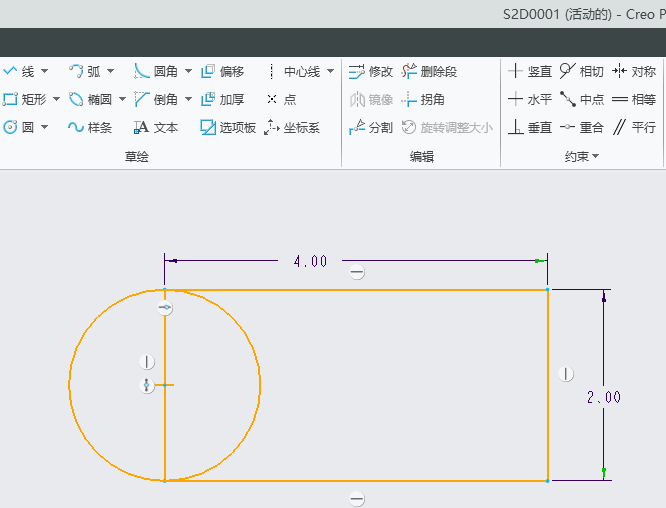Select the circle center point

pyautogui.click(x=165, y=385)
